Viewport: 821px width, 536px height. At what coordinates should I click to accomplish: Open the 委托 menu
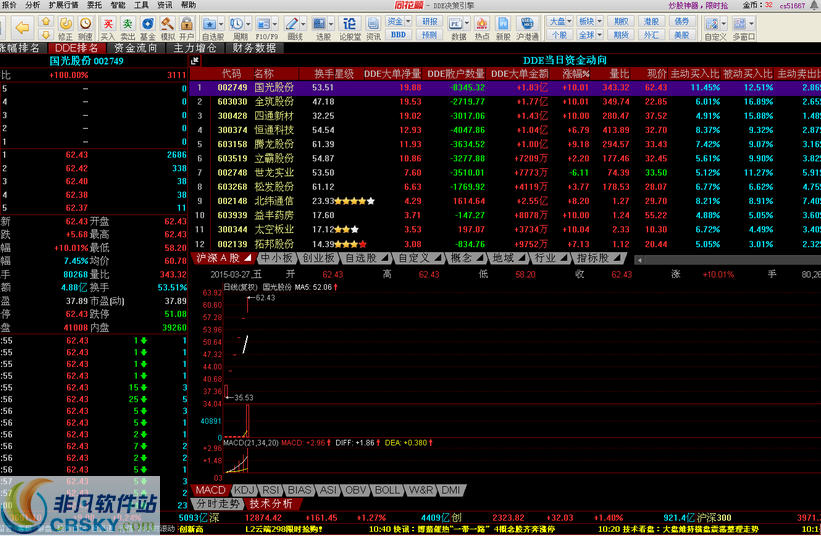94,5
